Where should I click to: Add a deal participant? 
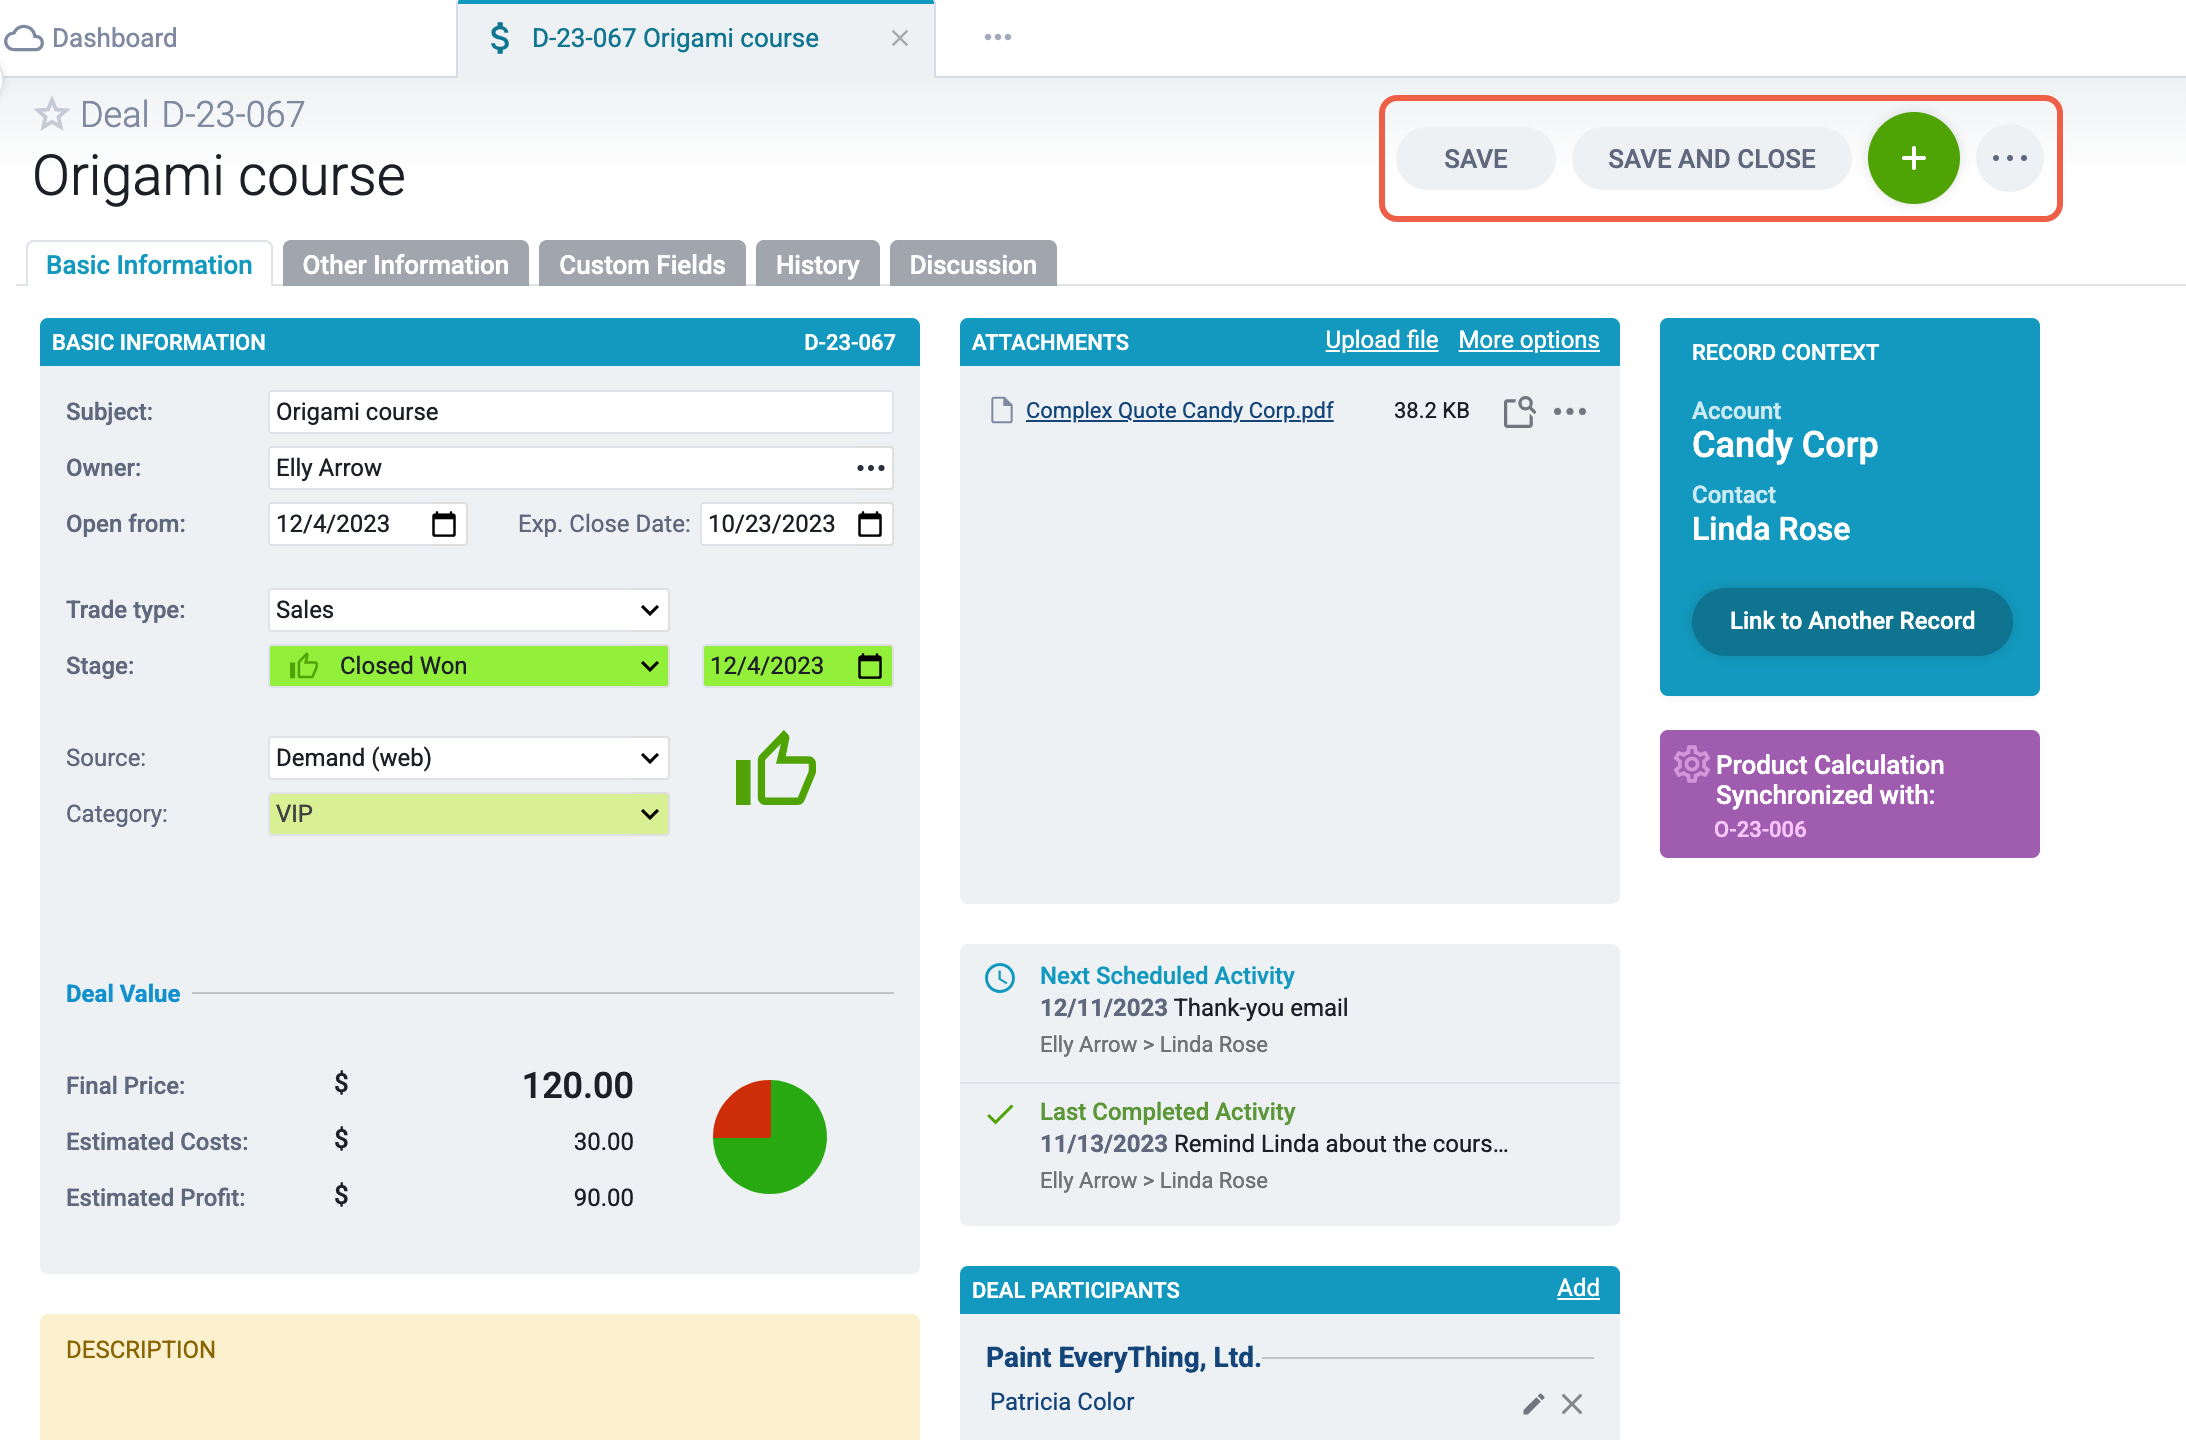coord(1578,1288)
